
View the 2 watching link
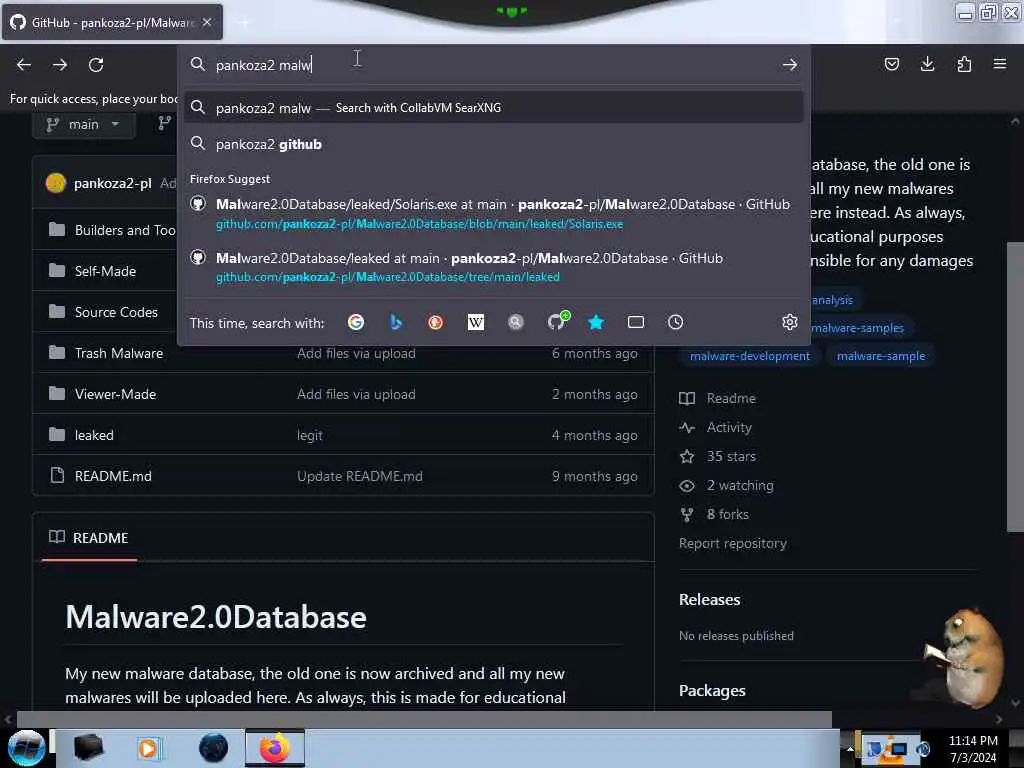point(739,486)
